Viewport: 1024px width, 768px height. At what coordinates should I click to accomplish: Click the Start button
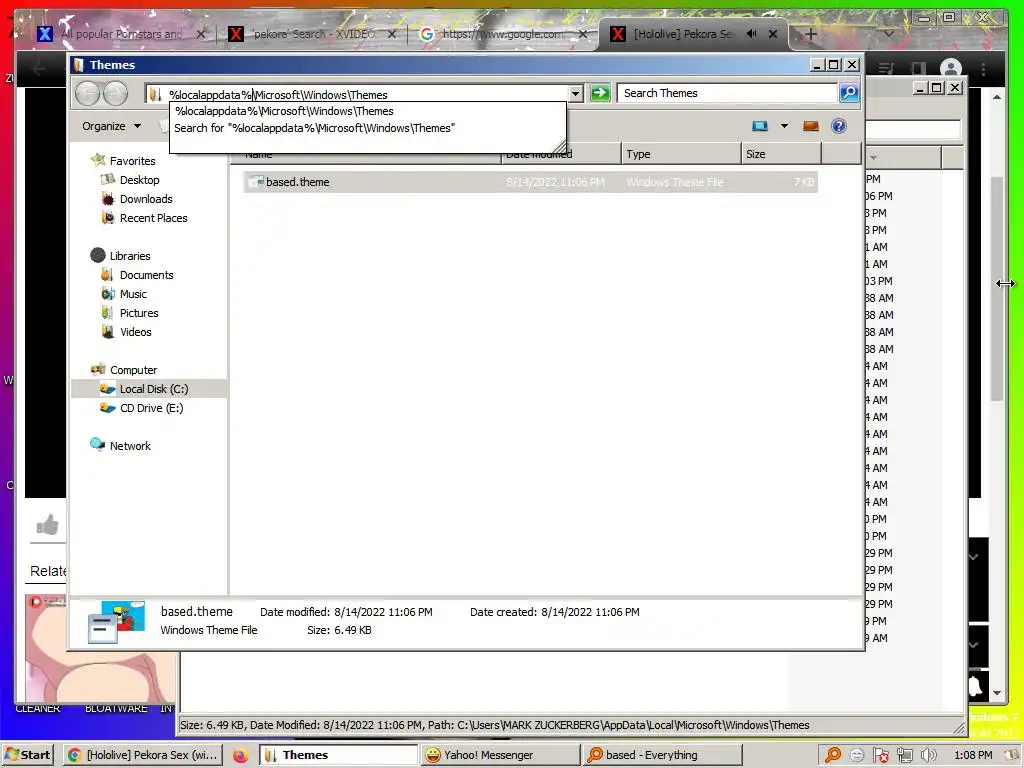tap(27, 755)
